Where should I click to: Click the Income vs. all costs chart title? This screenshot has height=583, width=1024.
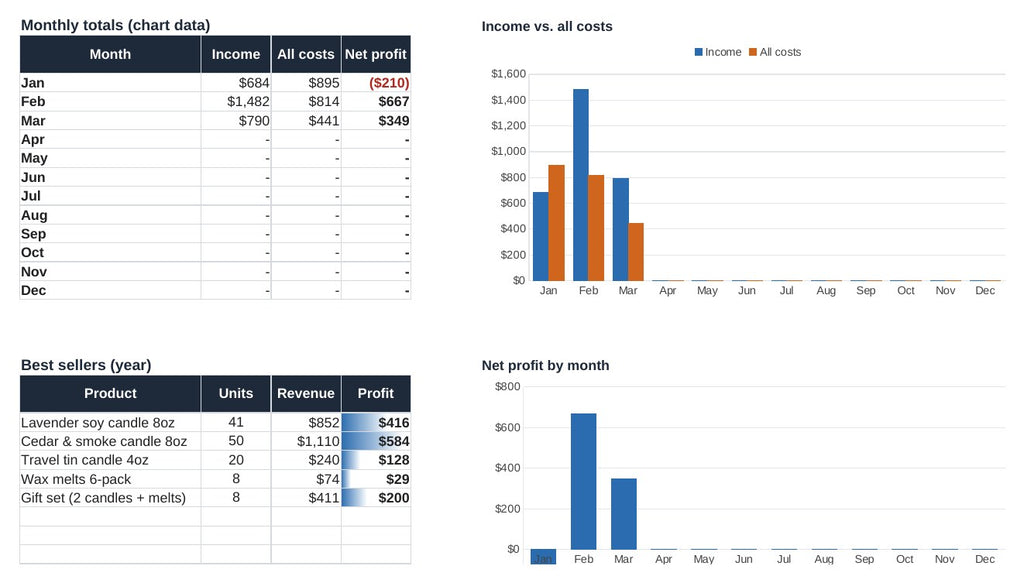[x=547, y=27]
